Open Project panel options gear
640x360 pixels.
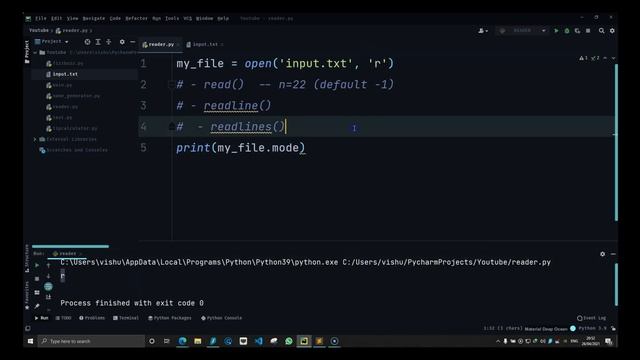122,42
